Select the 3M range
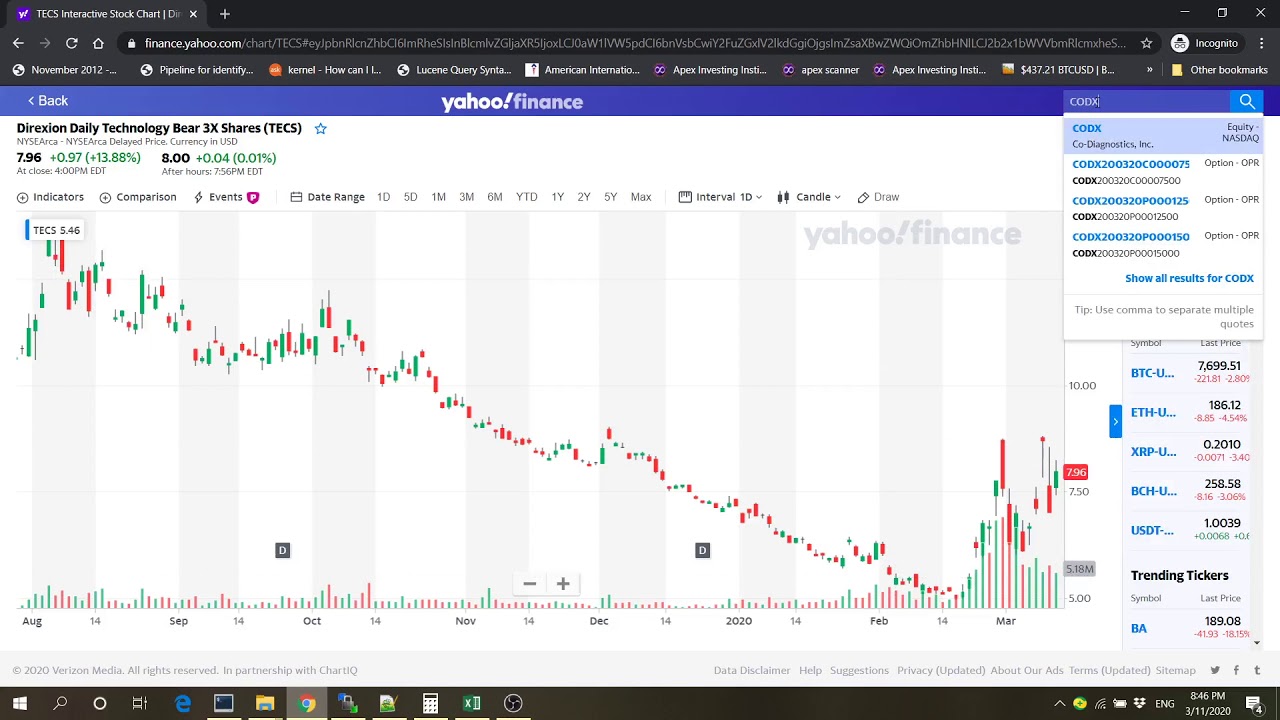 coord(466,197)
